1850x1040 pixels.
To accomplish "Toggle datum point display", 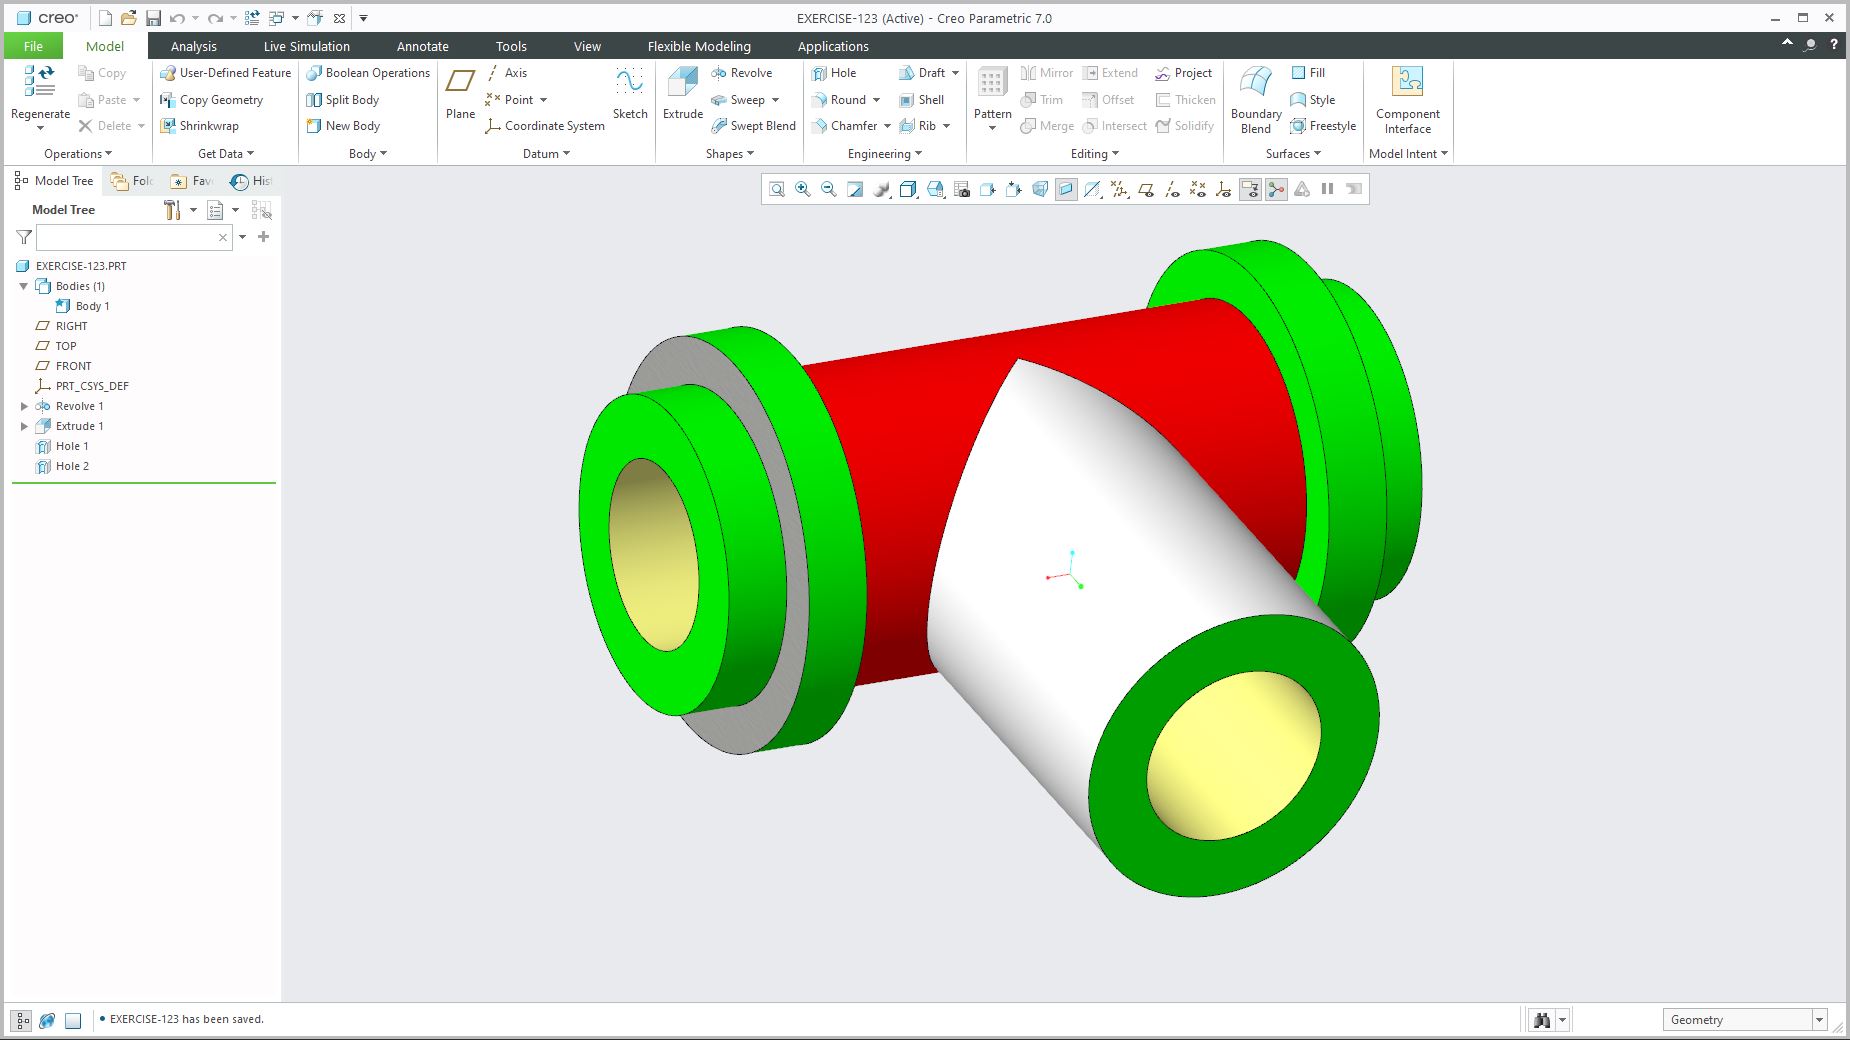I will click(1198, 189).
